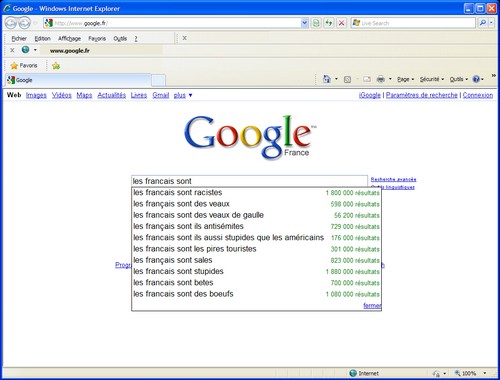The image size is (500, 380).
Task: Open the Print options dropdown arrow
Action: coord(390,79)
